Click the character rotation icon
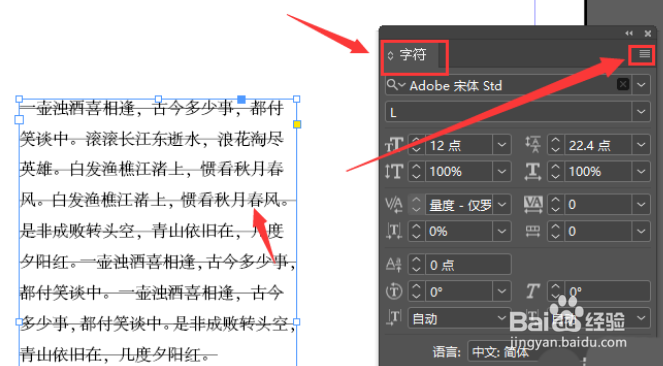 click(x=394, y=292)
